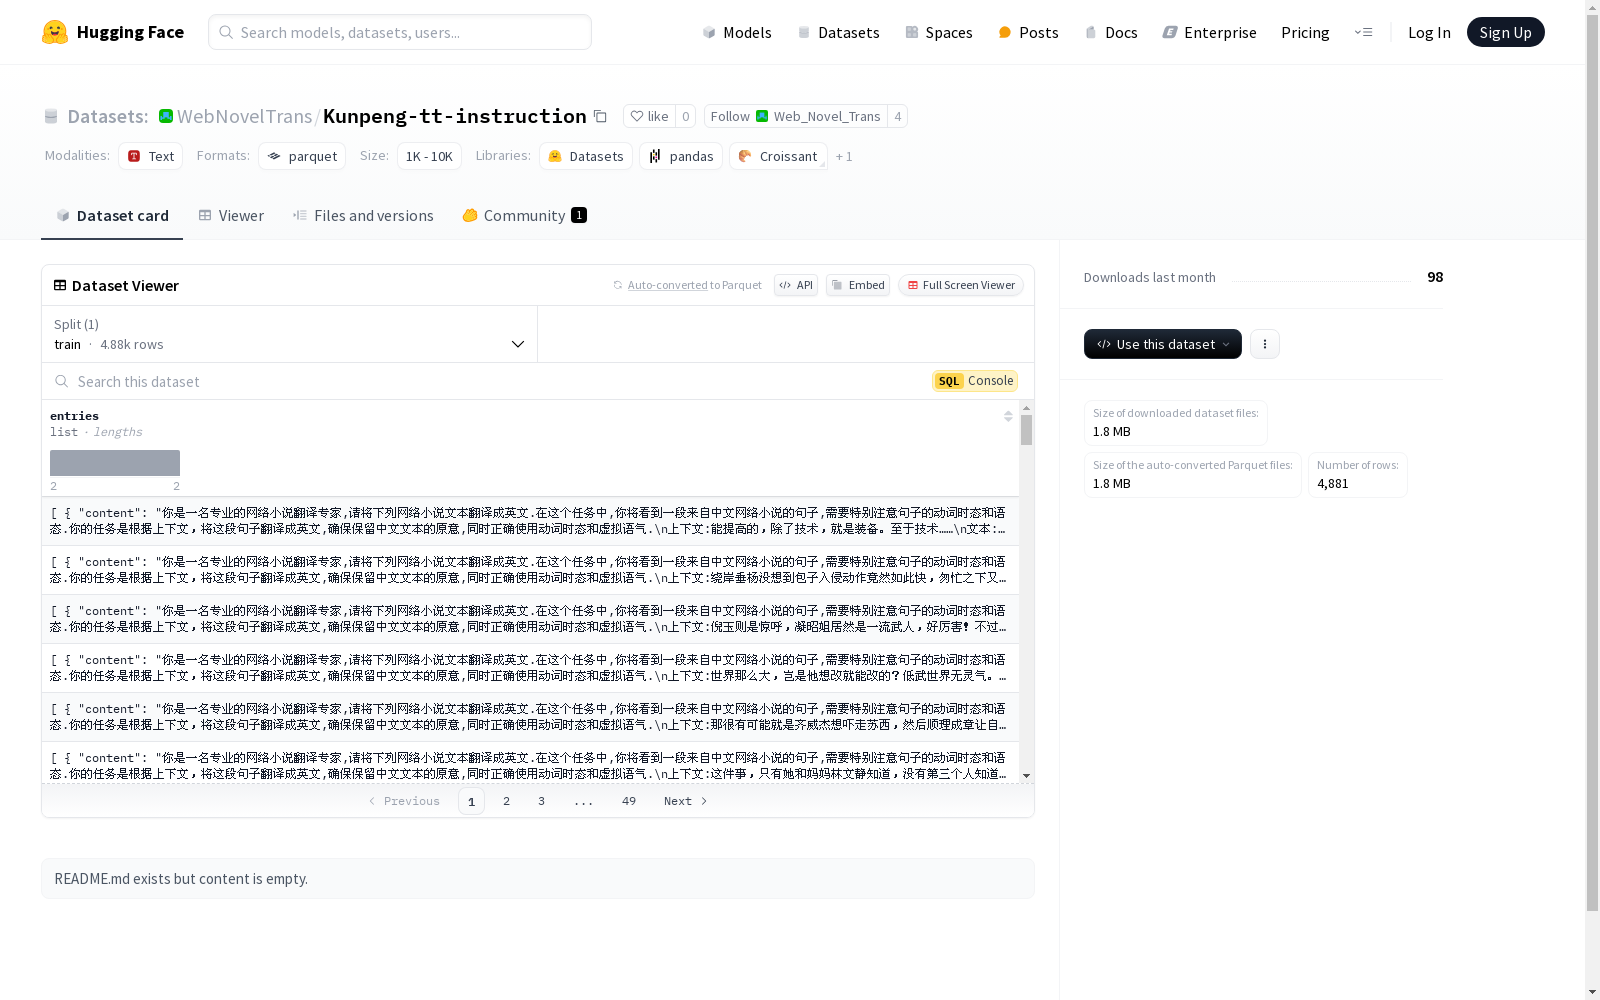Visit the Enterprise page
Viewport: 1600px width, 1000px height.
pyautogui.click(x=1209, y=32)
